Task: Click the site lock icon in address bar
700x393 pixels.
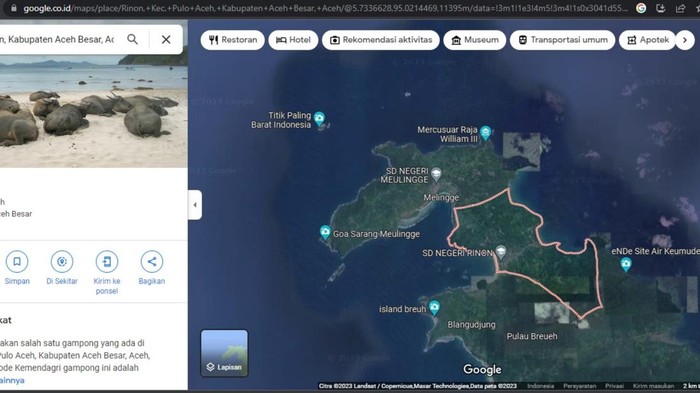Action: point(14,8)
